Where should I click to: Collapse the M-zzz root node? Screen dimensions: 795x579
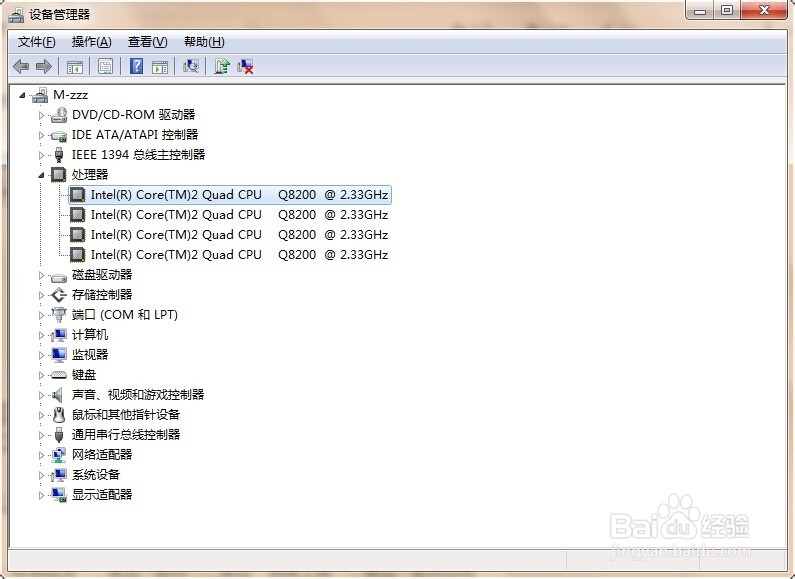click(22, 95)
